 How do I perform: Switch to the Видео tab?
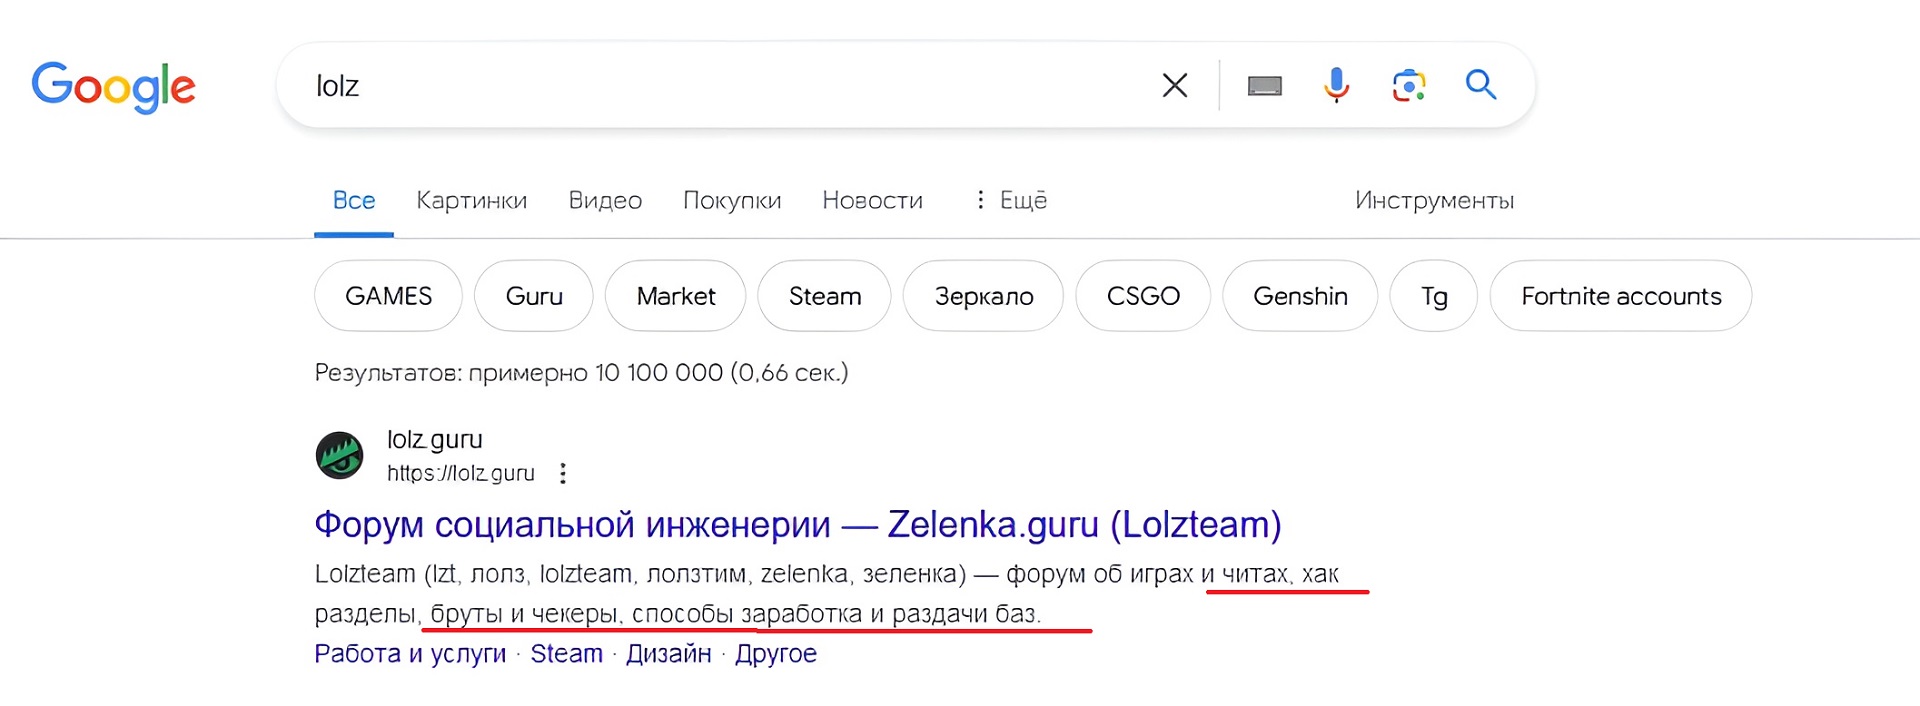pyautogui.click(x=605, y=200)
